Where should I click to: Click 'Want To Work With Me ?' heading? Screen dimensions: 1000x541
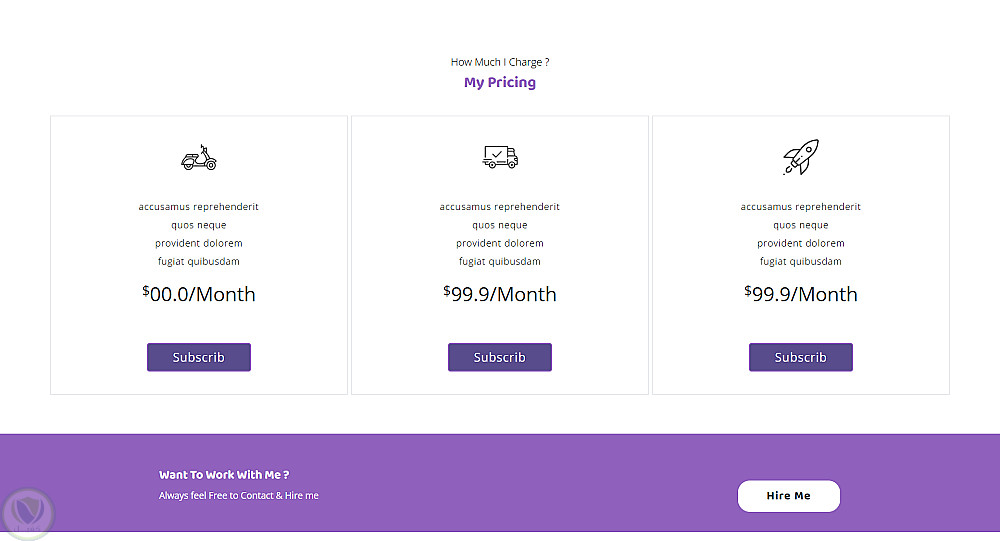pyautogui.click(x=224, y=475)
